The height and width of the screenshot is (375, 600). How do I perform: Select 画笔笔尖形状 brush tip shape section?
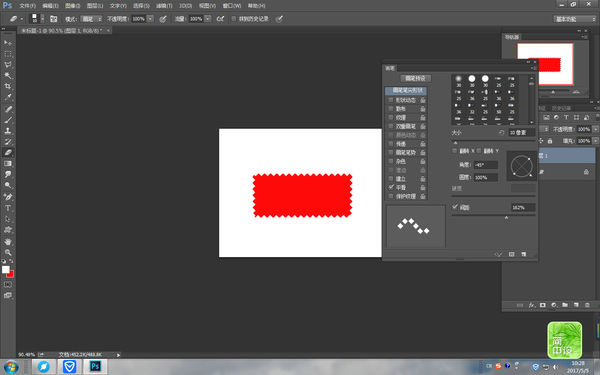(406, 91)
